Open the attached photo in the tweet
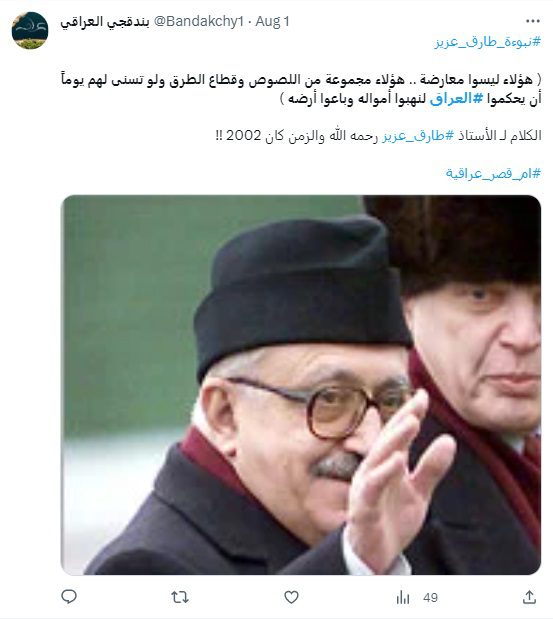Screen dimensions: 553x619 [301, 385]
